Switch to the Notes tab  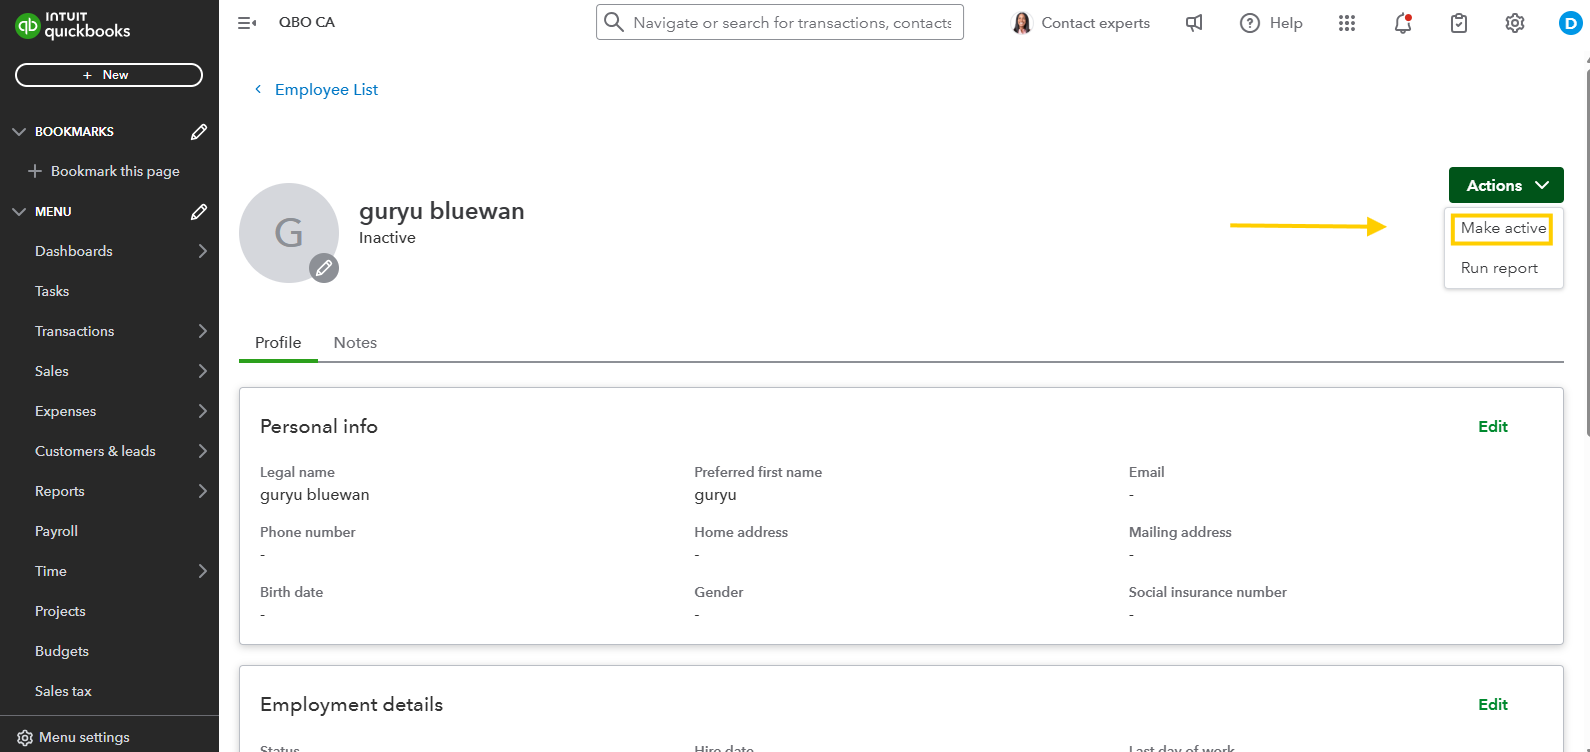pyautogui.click(x=355, y=342)
